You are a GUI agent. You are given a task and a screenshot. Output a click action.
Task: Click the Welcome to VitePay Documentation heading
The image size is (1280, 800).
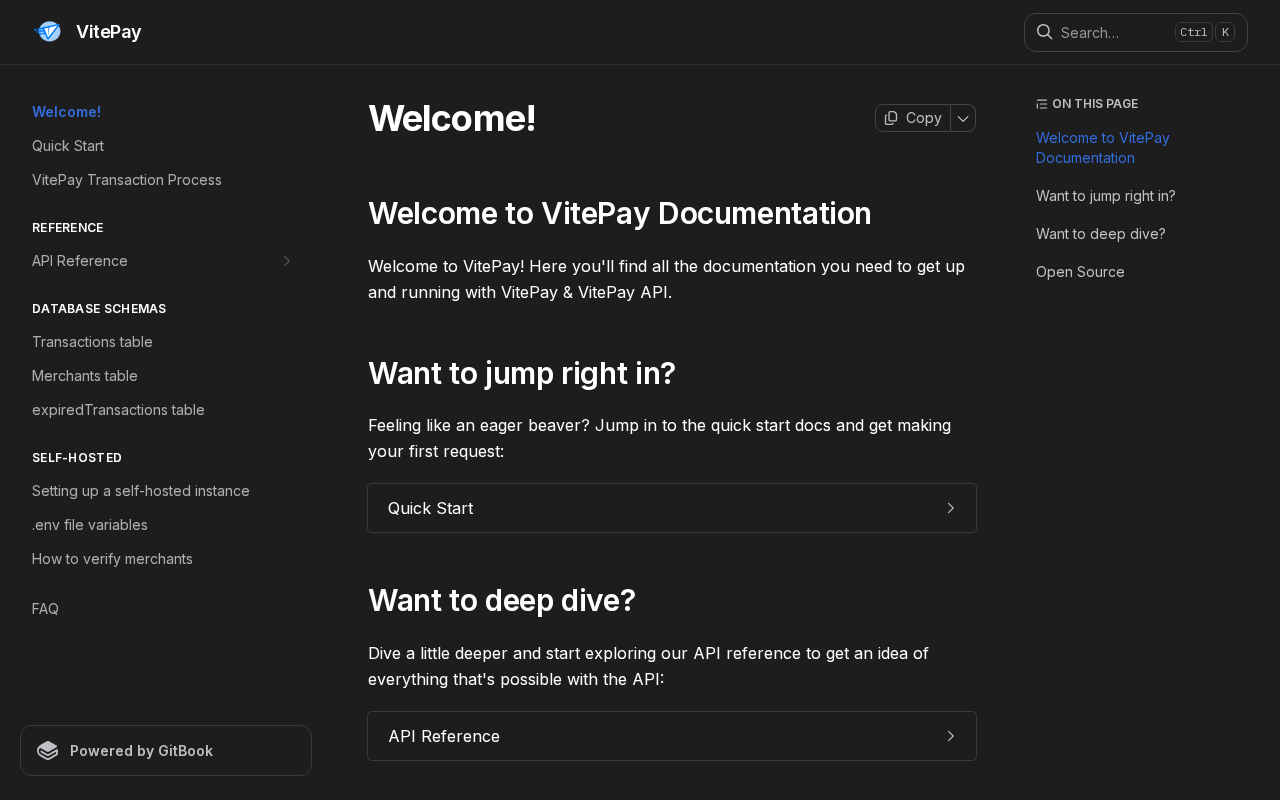point(620,213)
